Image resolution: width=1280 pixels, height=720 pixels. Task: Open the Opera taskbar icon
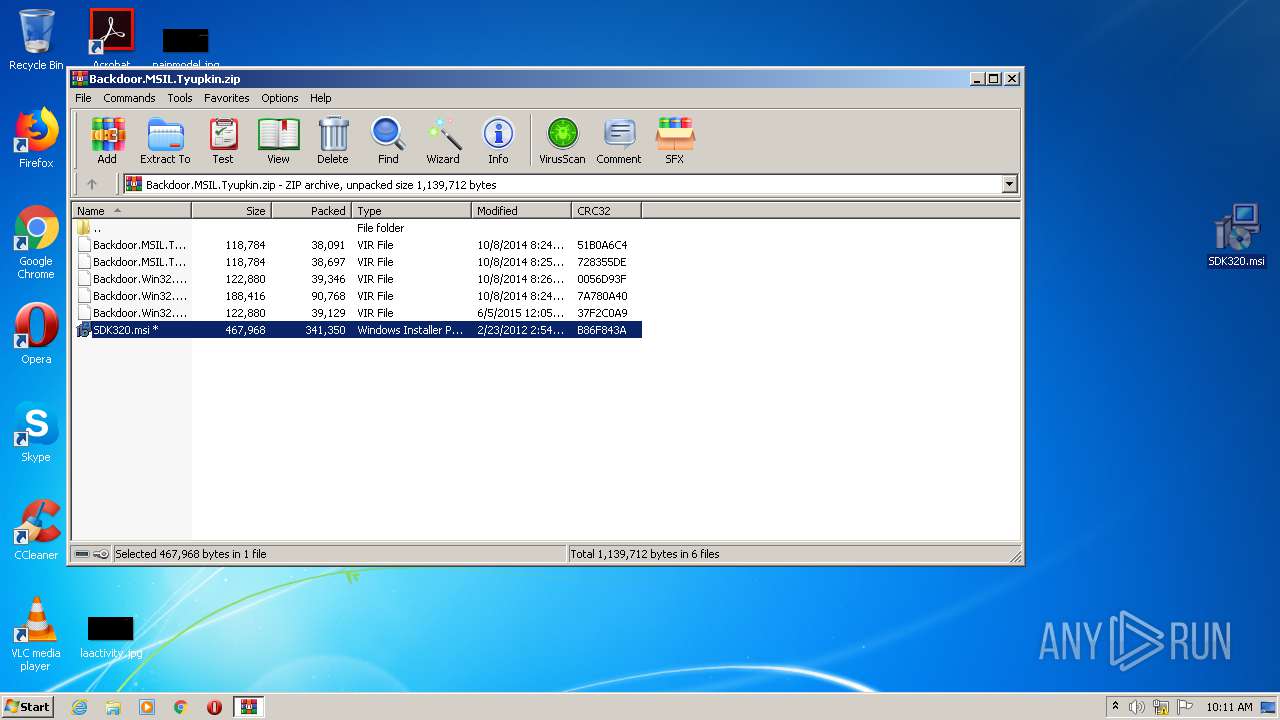coord(214,707)
